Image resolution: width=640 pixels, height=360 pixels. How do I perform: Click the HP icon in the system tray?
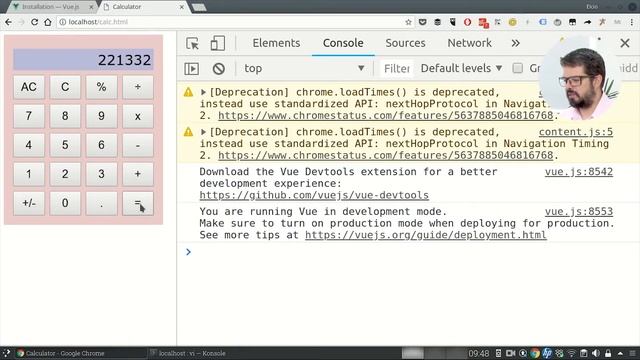(547, 353)
